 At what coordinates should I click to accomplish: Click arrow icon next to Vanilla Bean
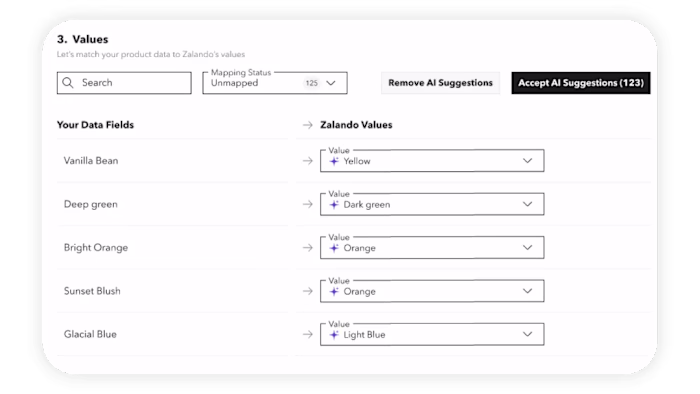[308, 161]
